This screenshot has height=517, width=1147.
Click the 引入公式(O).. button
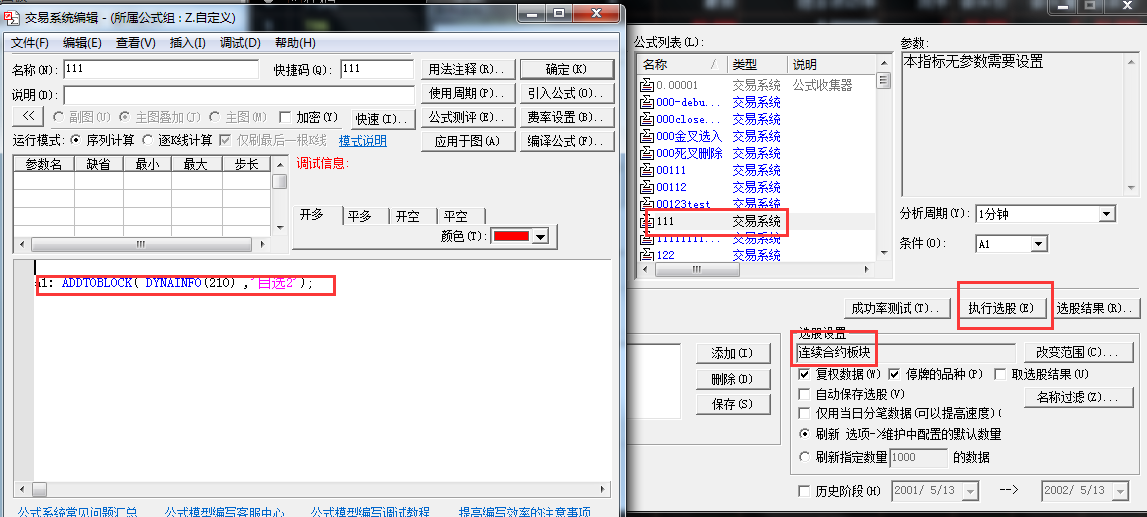(567, 94)
